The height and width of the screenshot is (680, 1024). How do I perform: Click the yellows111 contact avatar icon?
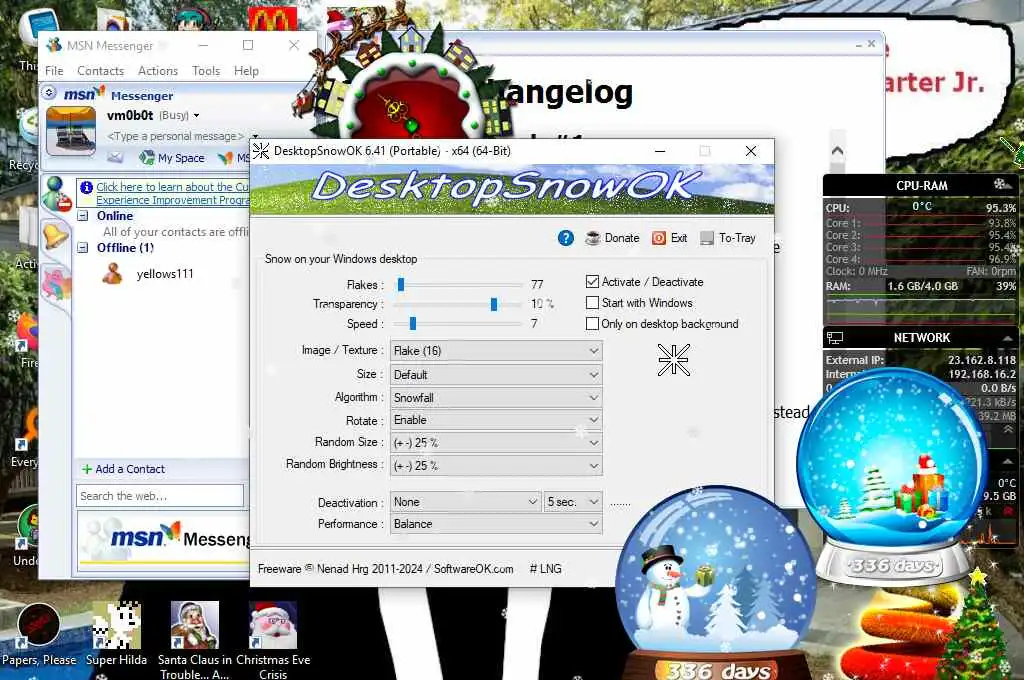point(112,274)
